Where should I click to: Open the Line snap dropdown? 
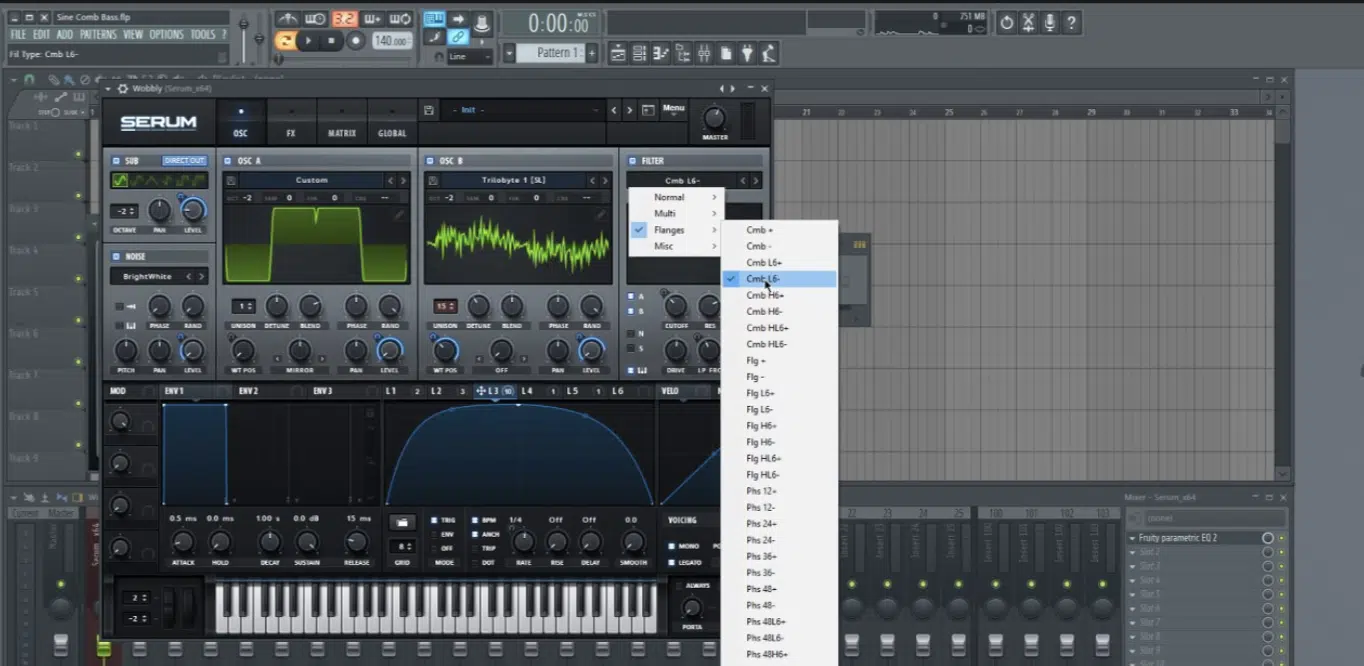coord(470,56)
